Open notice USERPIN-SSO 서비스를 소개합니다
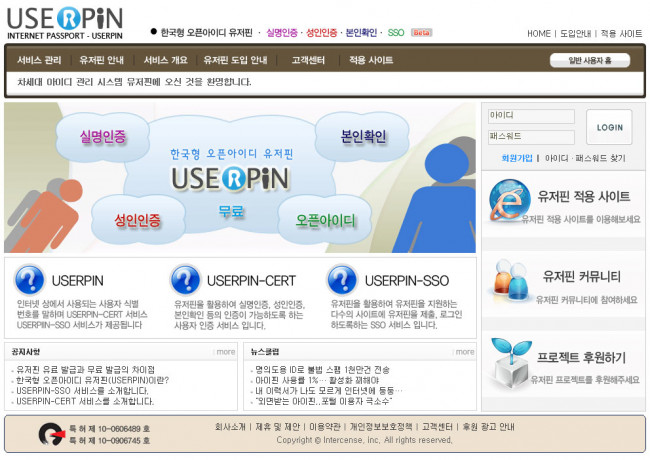The height and width of the screenshot is (460, 650). 82,390
